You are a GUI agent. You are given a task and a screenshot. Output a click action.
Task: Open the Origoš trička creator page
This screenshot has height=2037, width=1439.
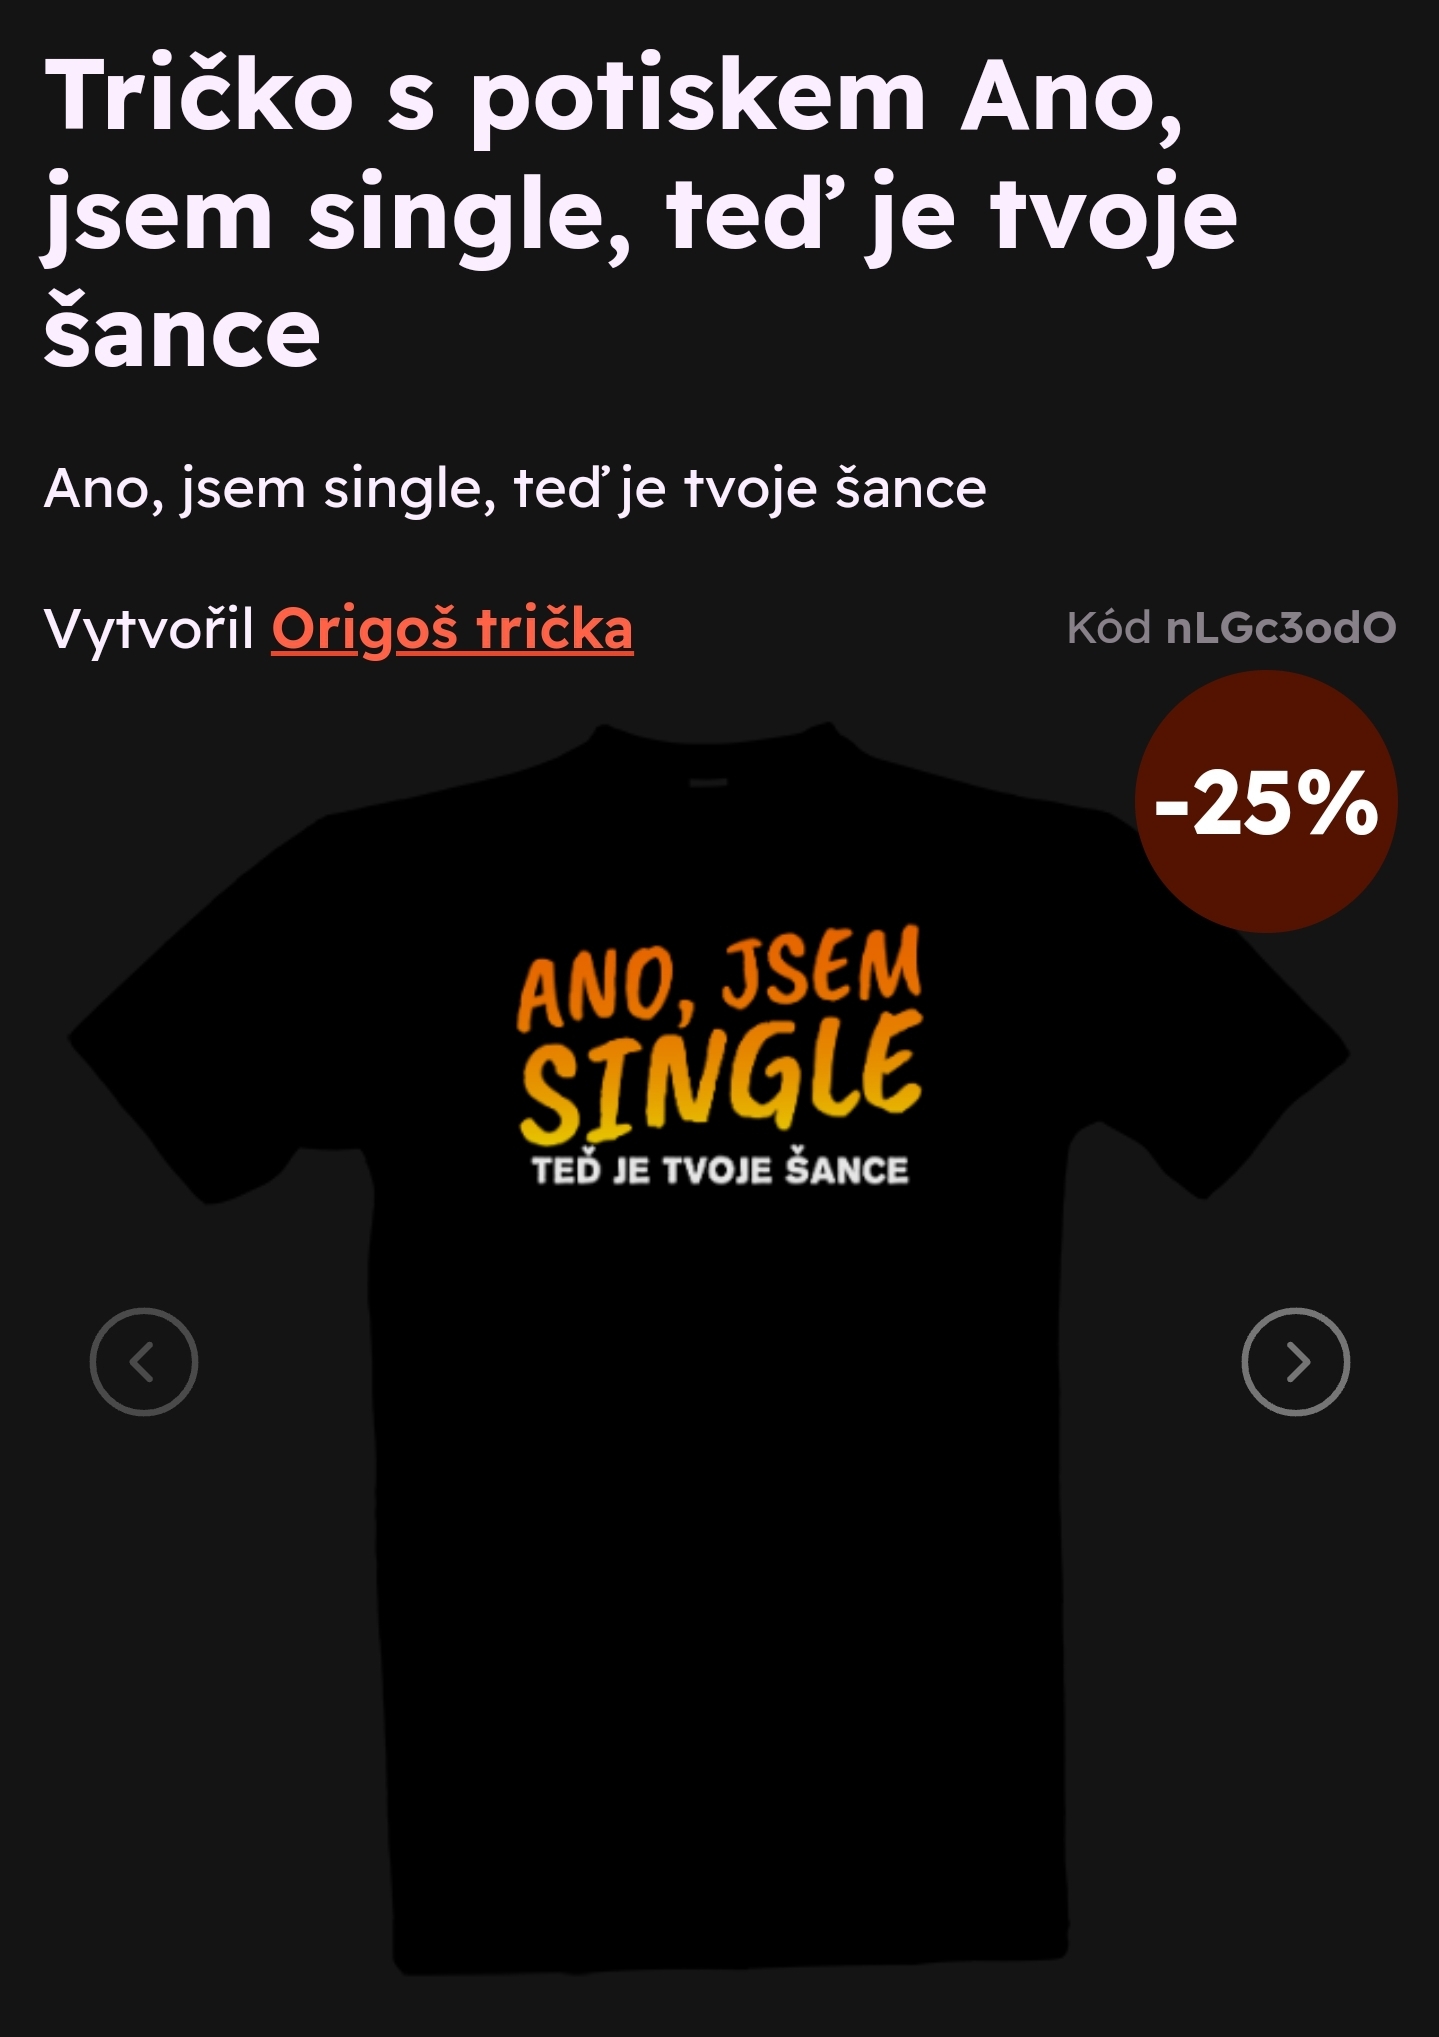[x=452, y=629]
